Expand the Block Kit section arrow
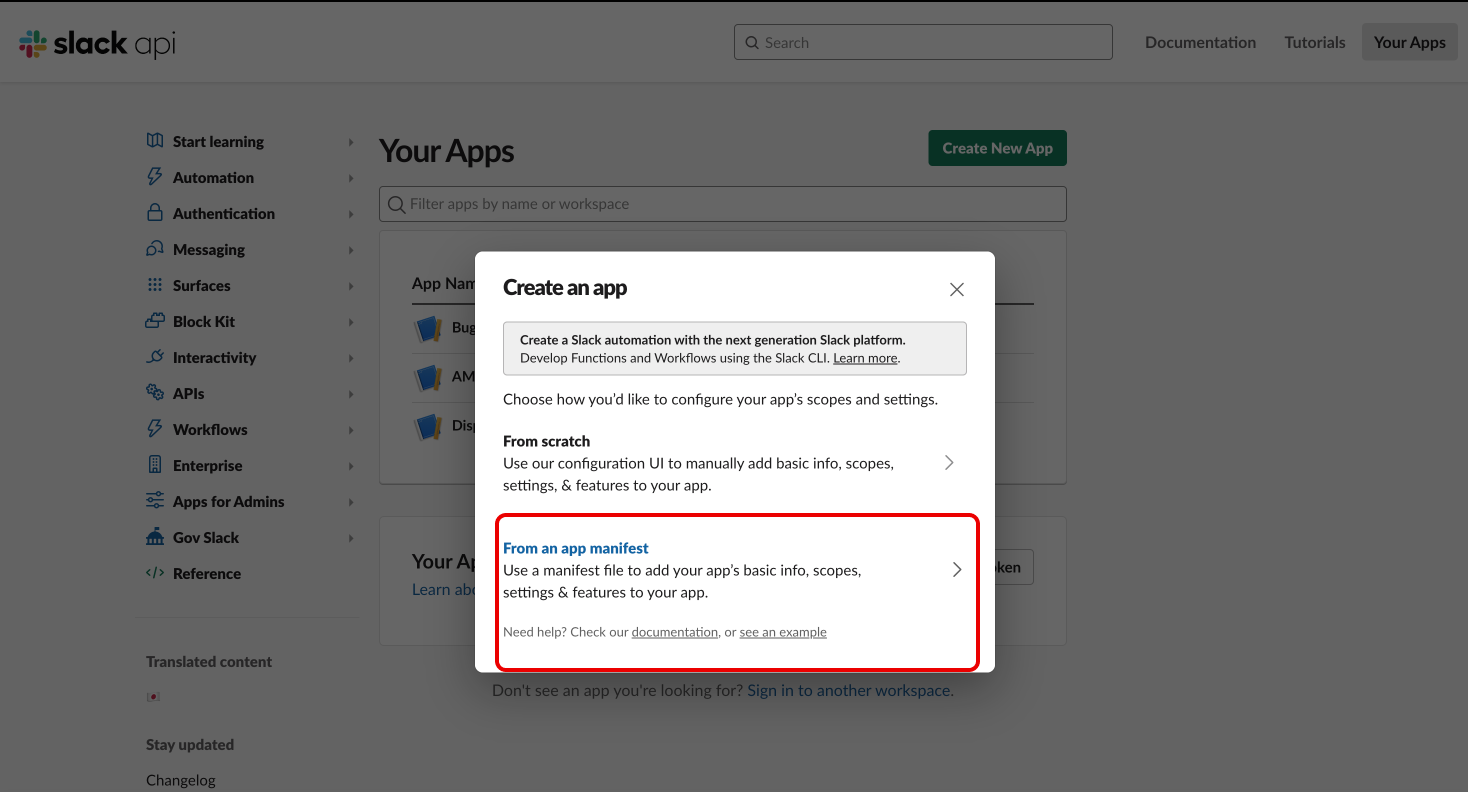Screen dimensions: 1468x792 pos(351,322)
